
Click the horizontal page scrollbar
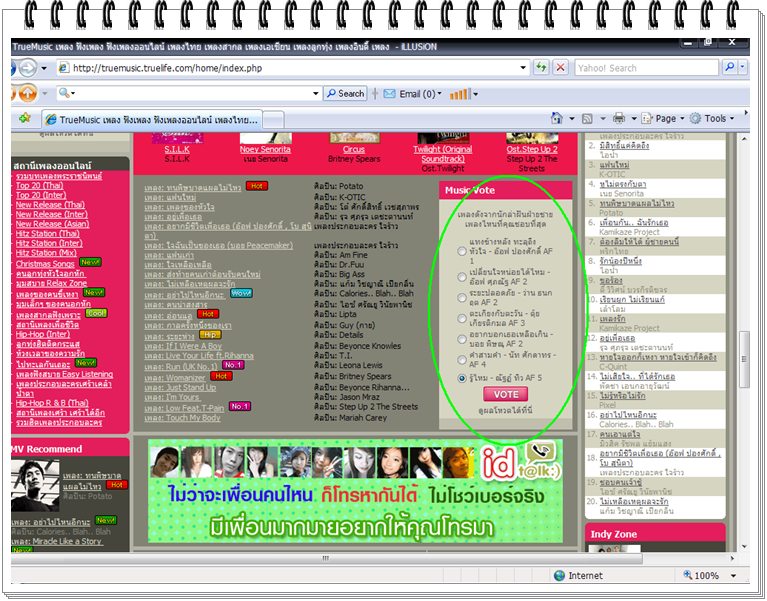[327, 558]
